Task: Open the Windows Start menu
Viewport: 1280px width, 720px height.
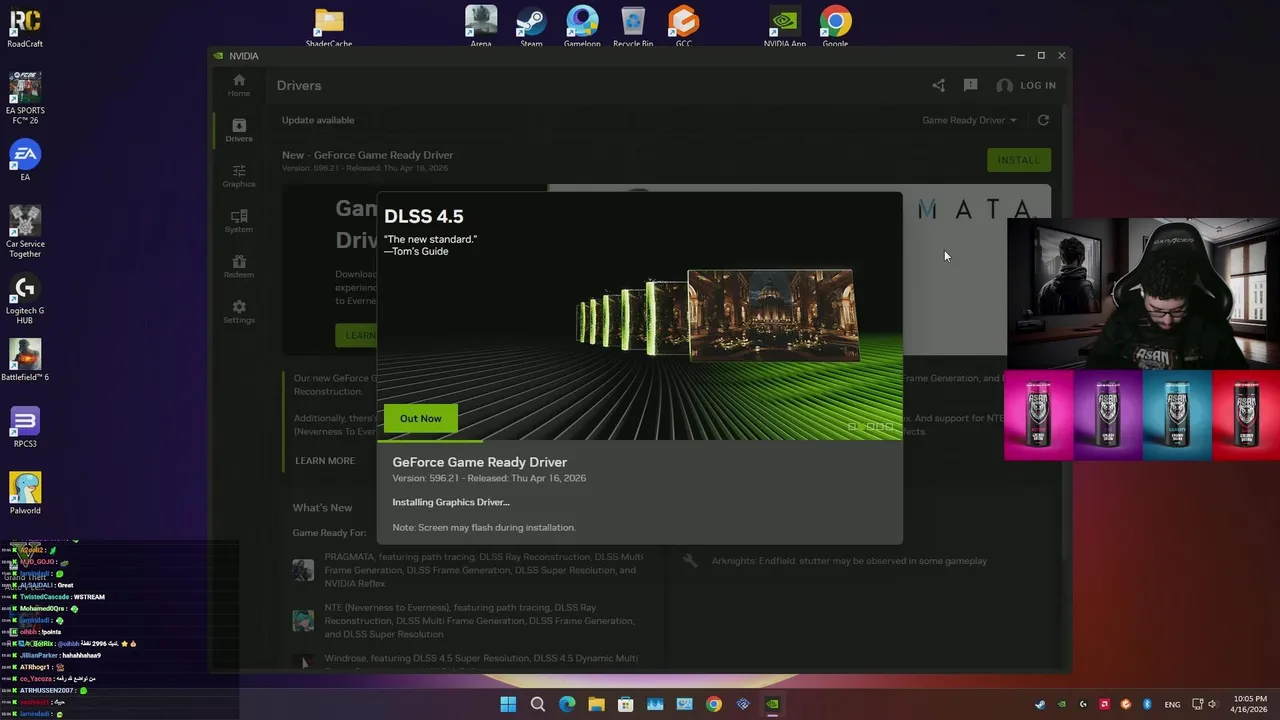Action: (508, 704)
